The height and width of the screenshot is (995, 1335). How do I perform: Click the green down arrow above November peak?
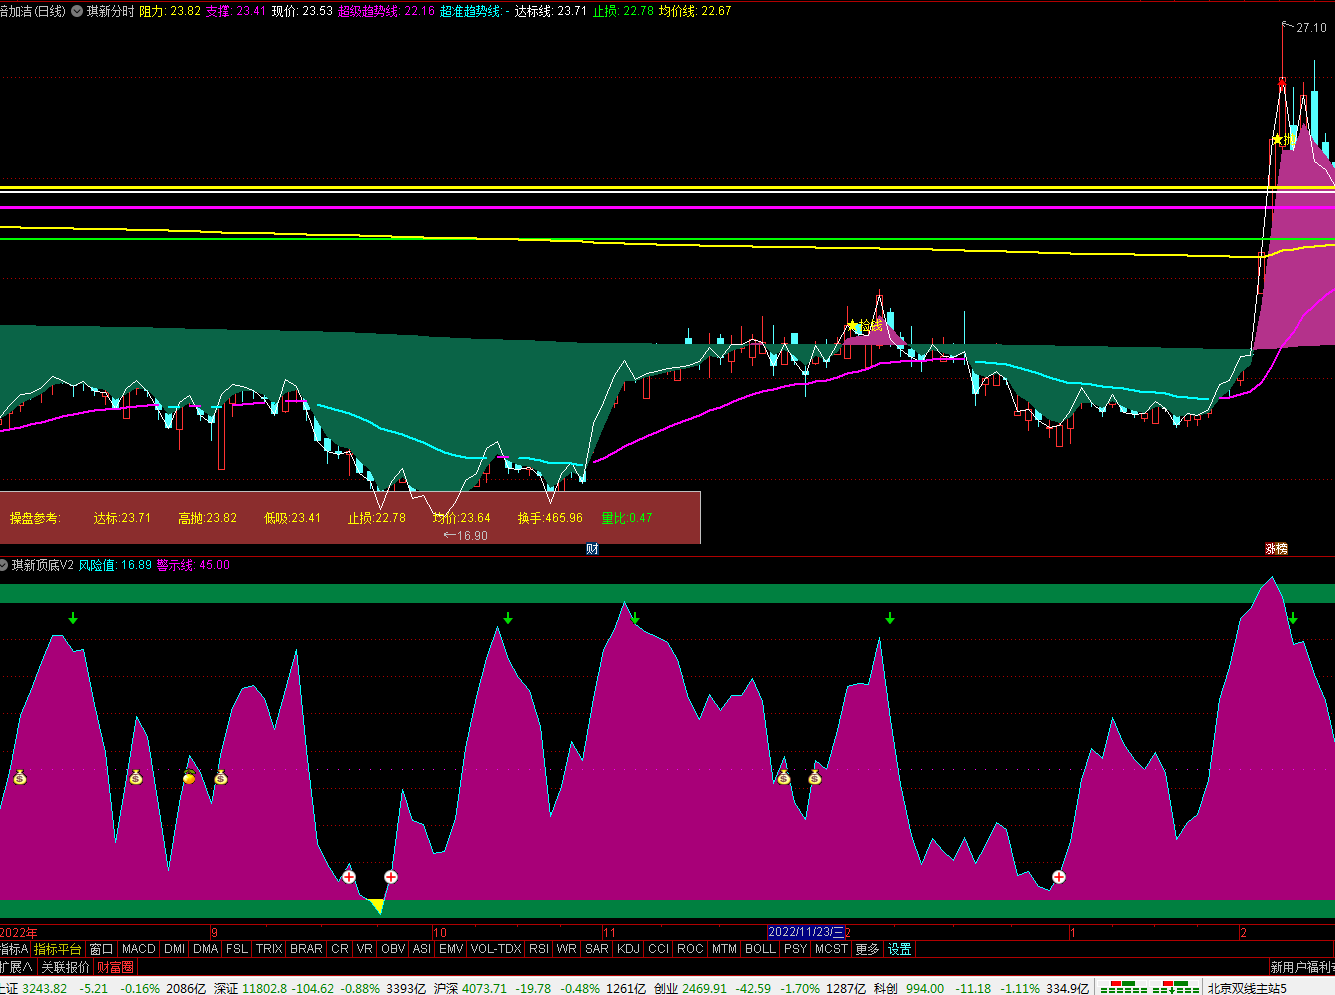point(635,618)
